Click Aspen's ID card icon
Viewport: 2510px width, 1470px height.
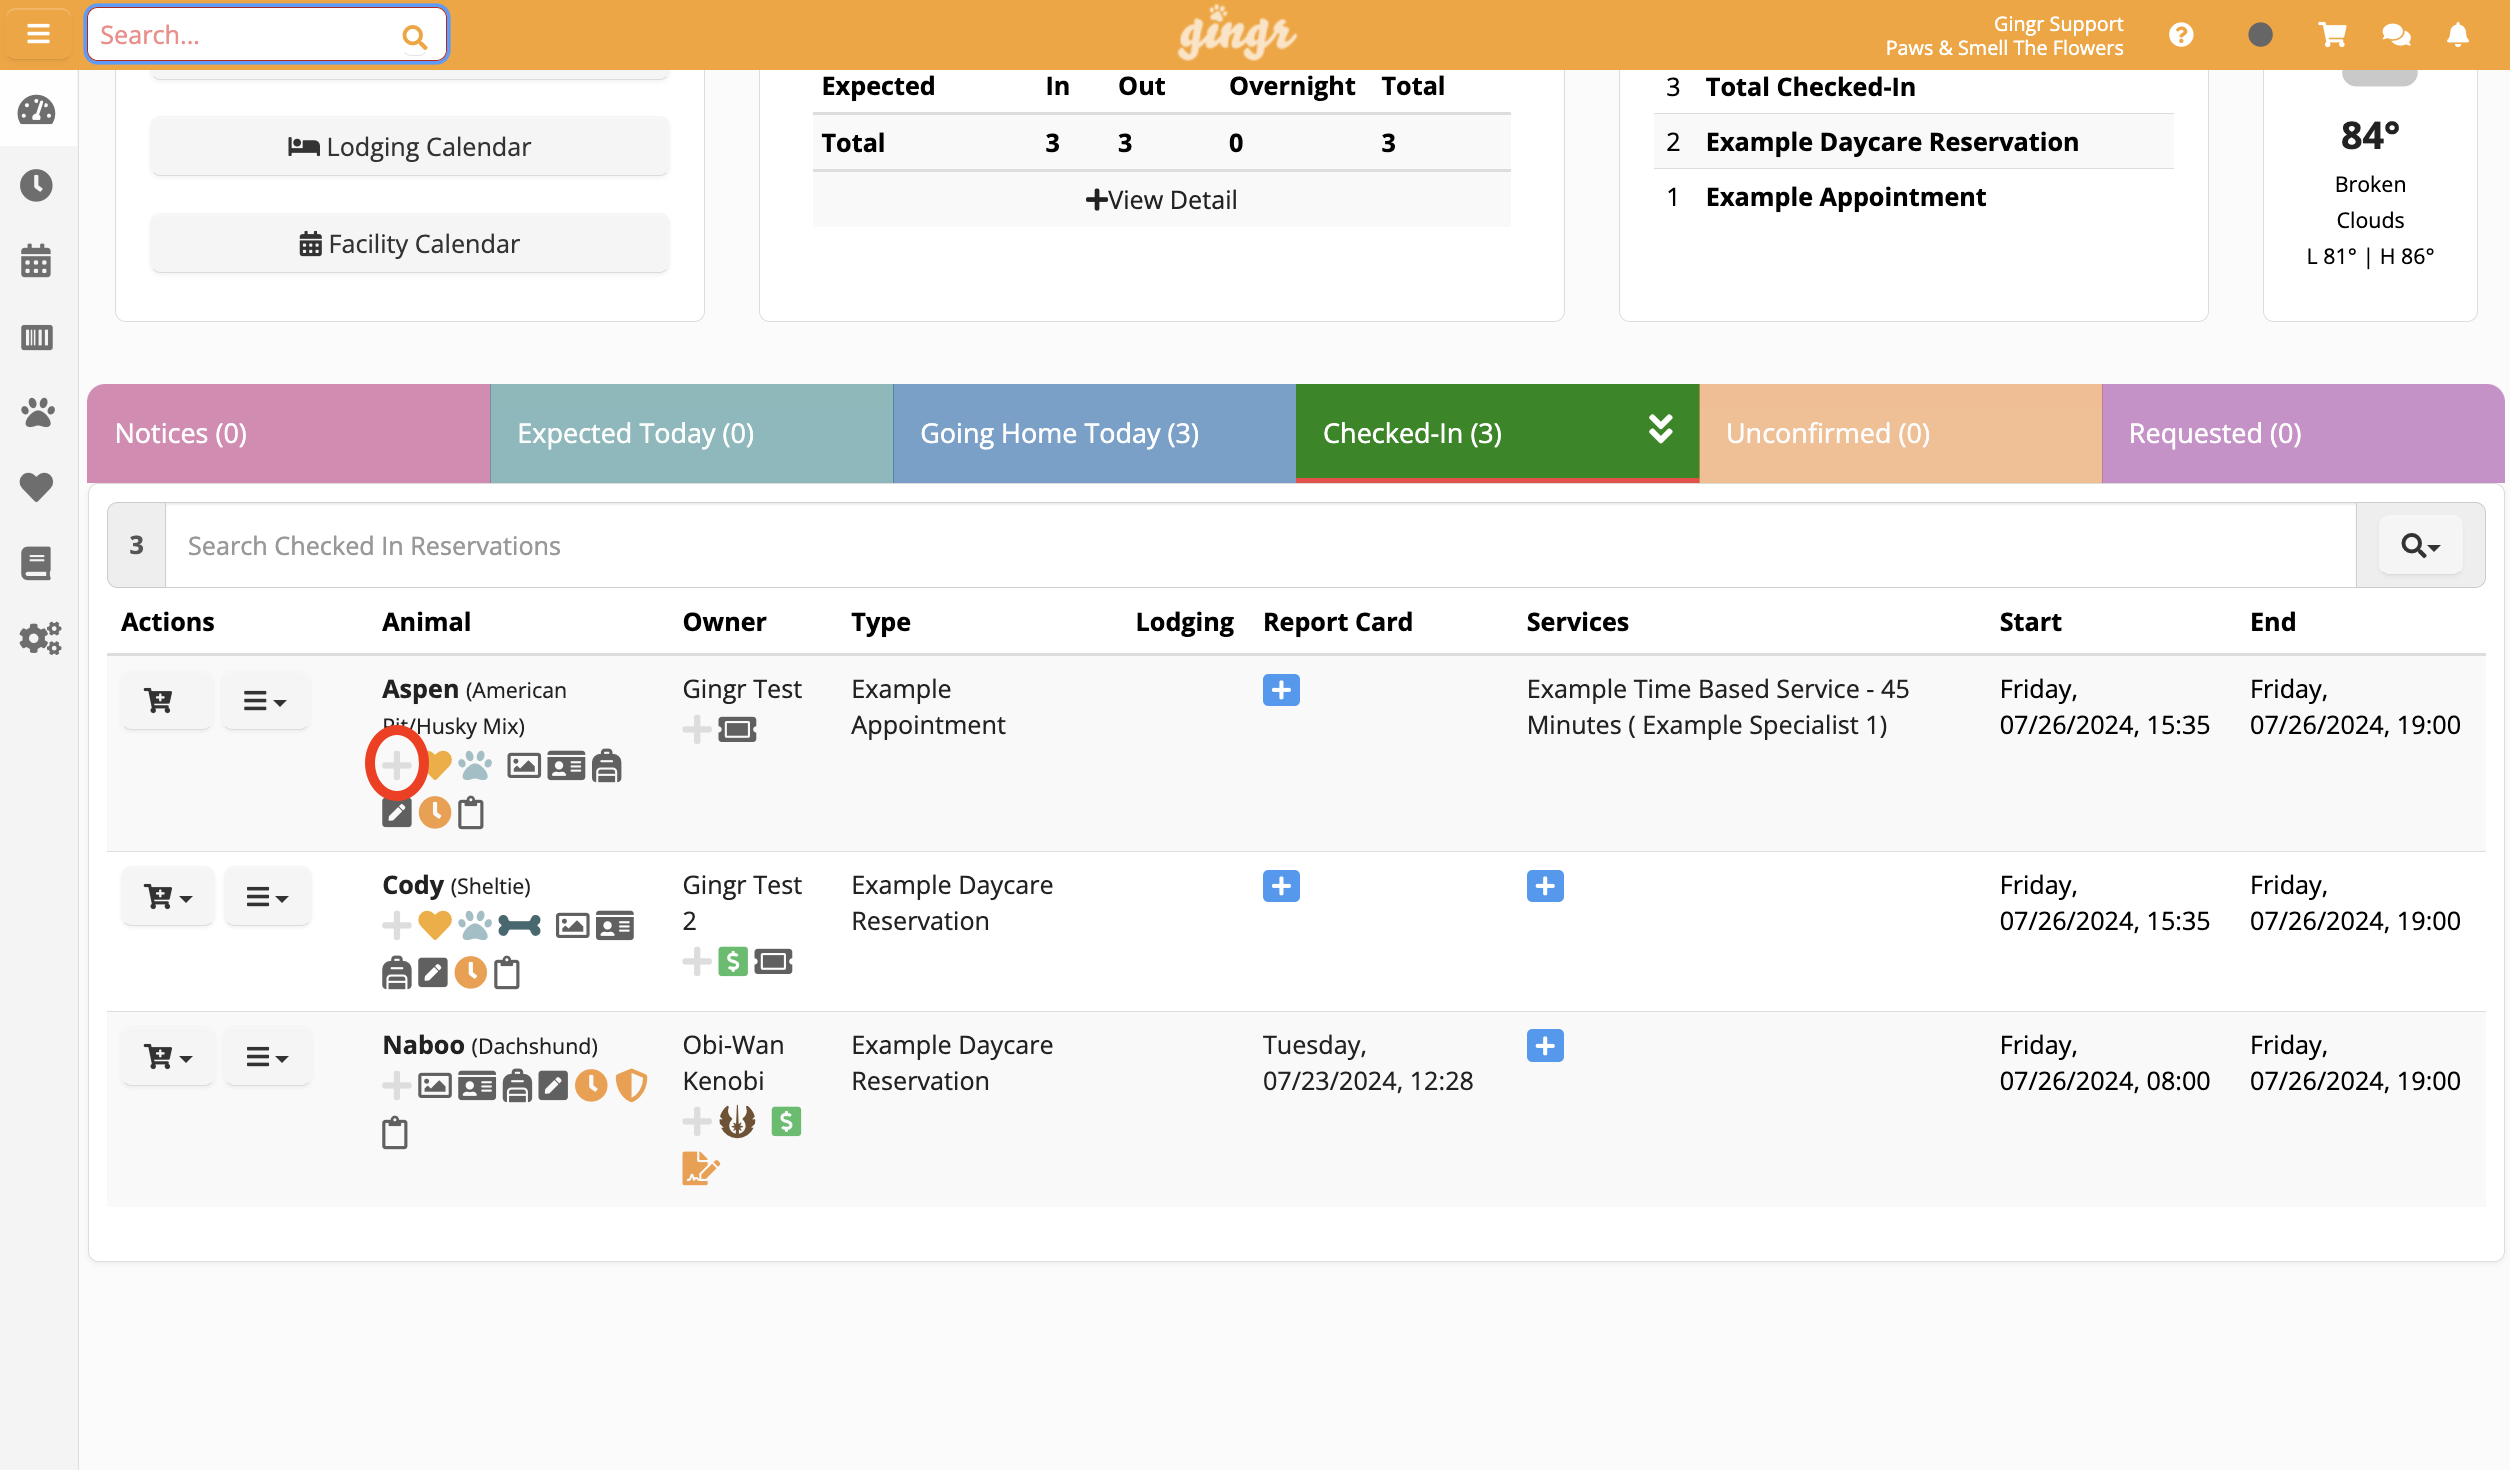tap(566, 766)
